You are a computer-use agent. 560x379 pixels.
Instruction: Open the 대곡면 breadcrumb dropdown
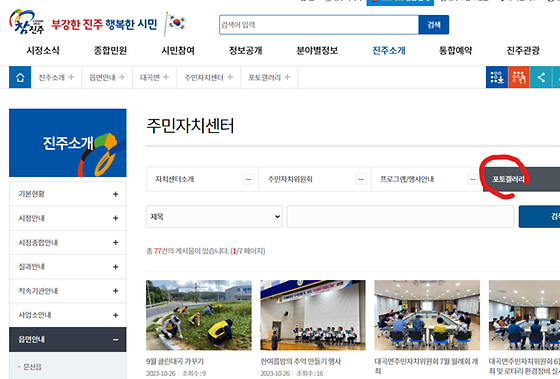pyautogui.click(x=154, y=77)
